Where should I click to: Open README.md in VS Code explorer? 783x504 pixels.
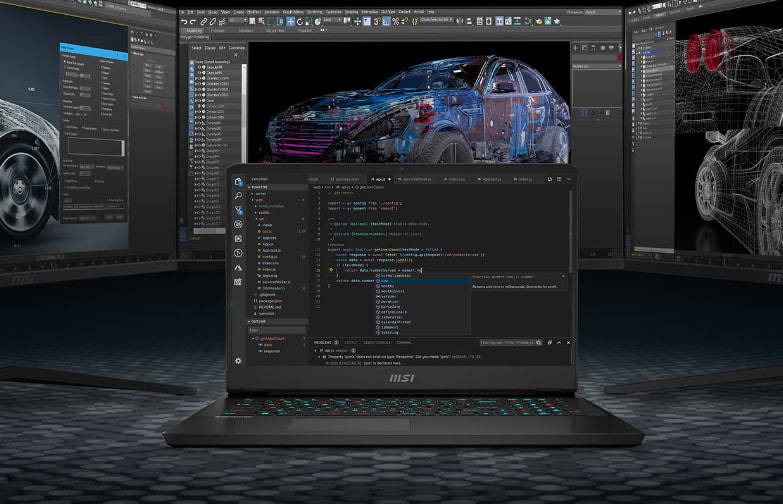tap(270, 307)
